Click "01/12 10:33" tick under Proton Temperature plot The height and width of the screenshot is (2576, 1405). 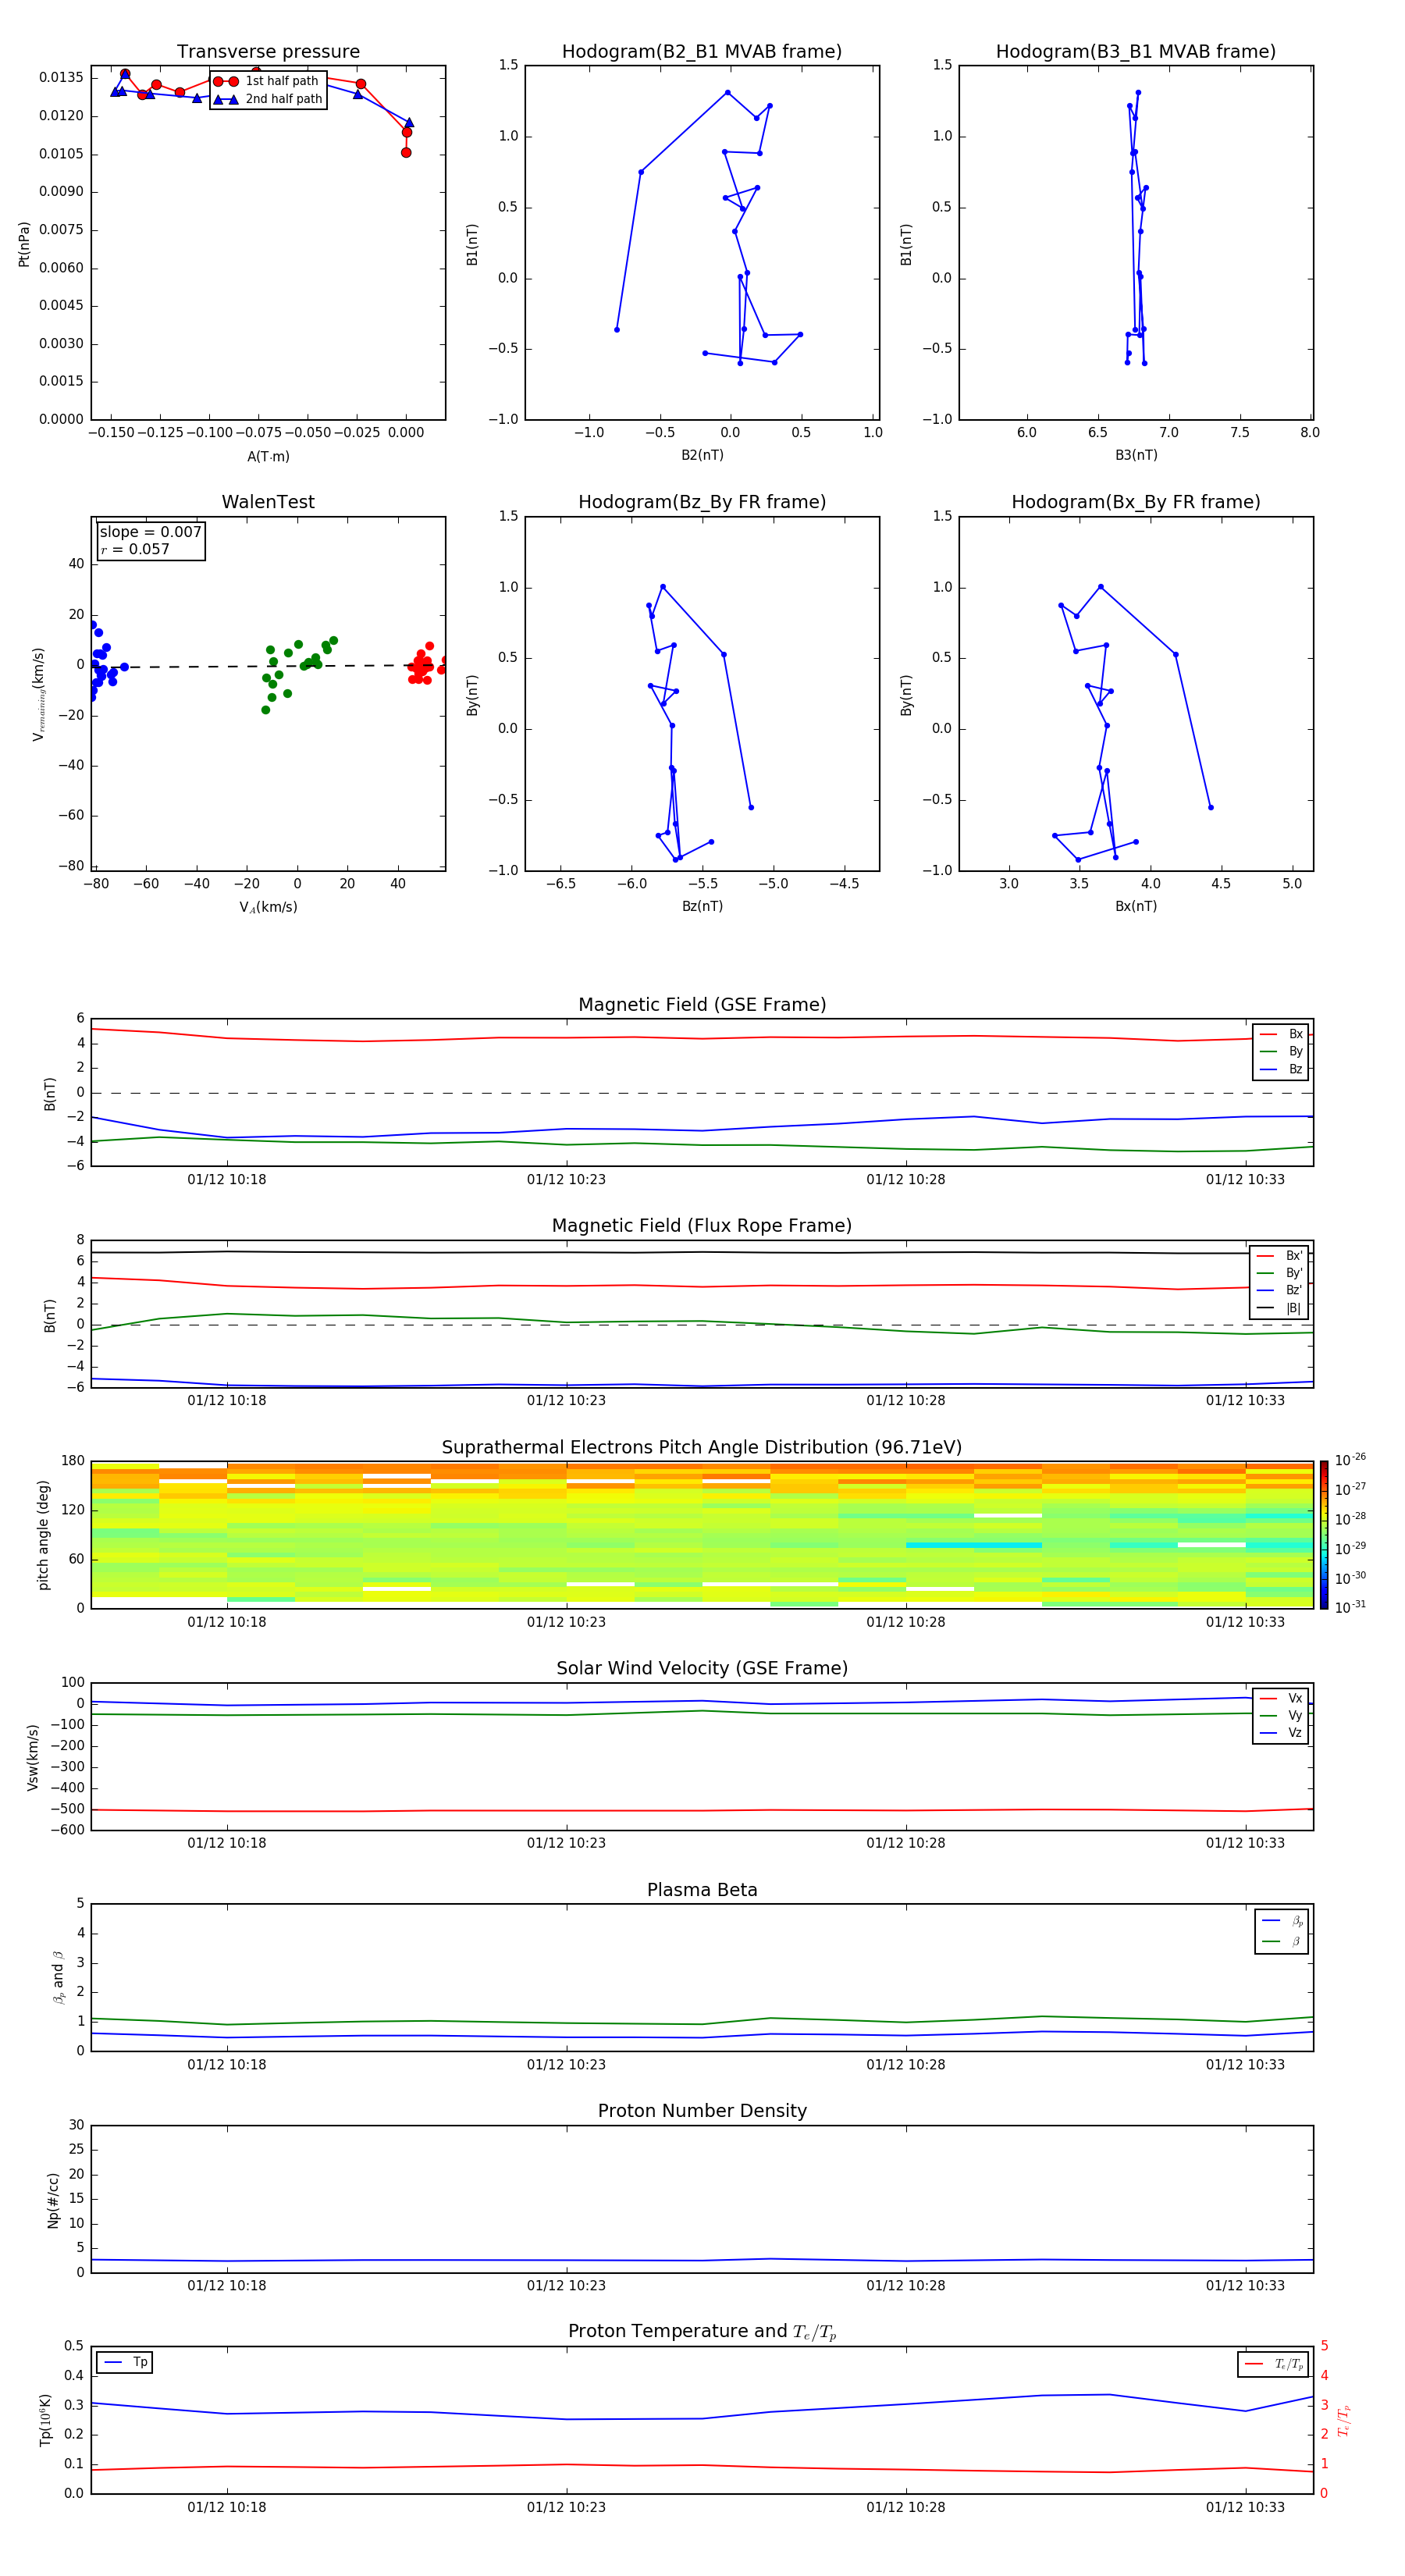pyautogui.click(x=1245, y=2507)
